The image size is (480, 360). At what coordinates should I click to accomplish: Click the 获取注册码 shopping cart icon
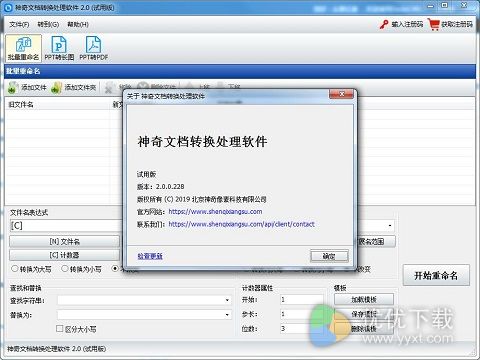coord(434,24)
